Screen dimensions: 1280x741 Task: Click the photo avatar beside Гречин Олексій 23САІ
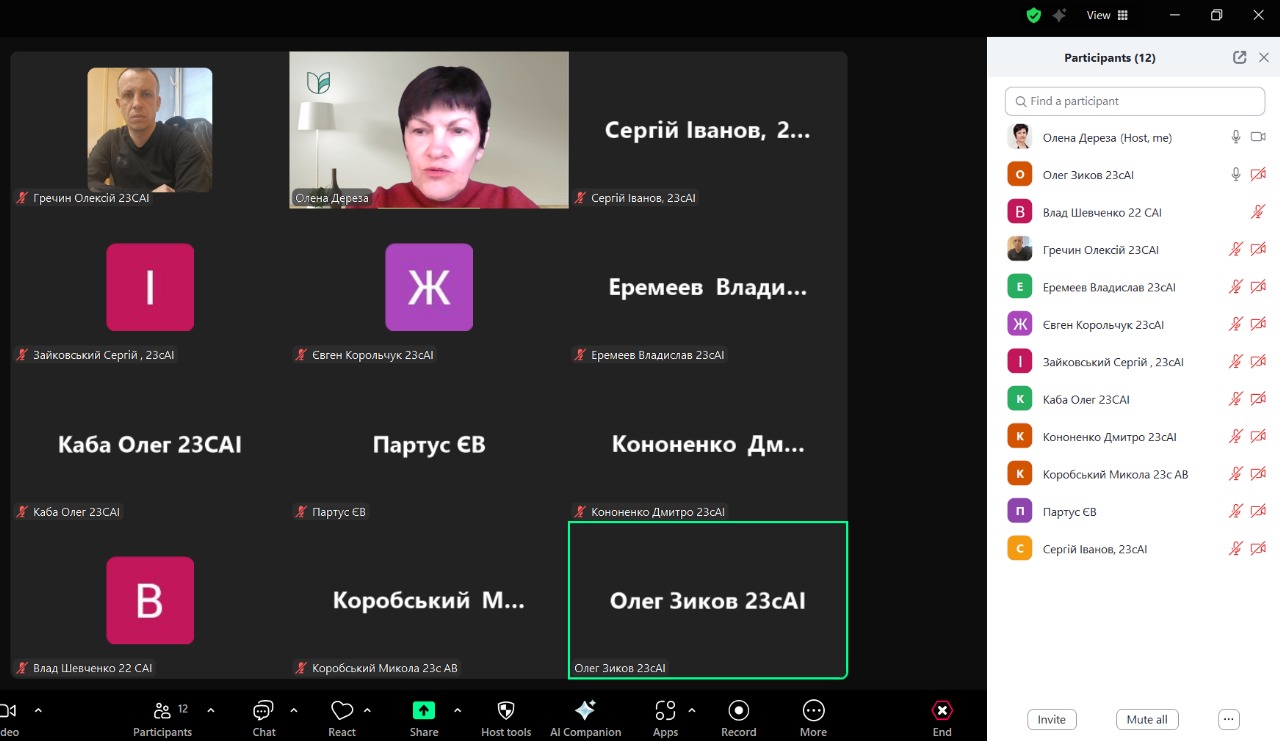[x=1019, y=249]
